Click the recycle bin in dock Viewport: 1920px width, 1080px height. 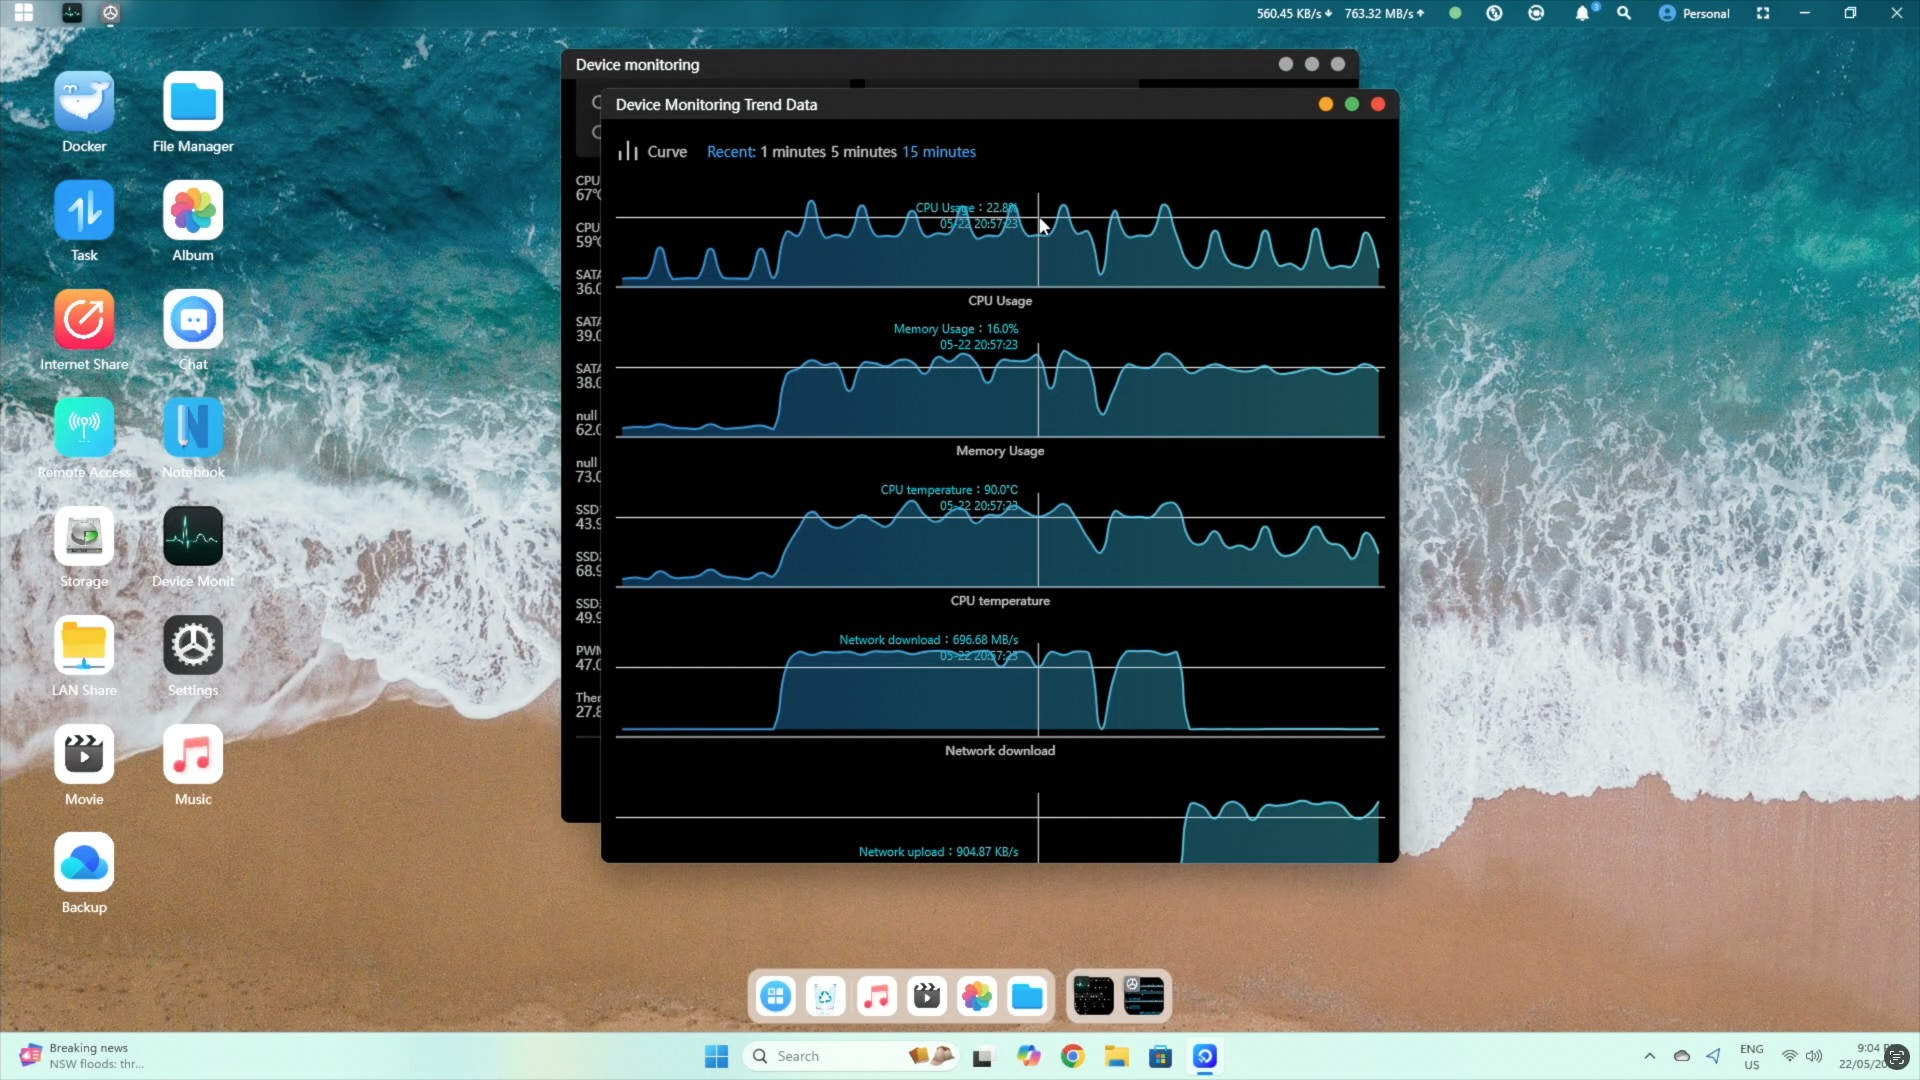(825, 996)
